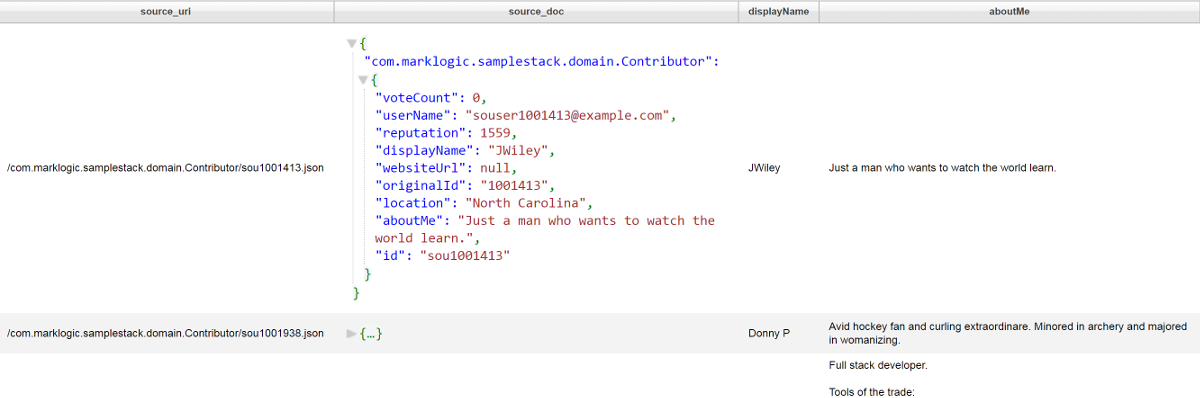The width and height of the screenshot is (1200, 398).
Task: Click the source_uri column header
Action: pos(166,11)
